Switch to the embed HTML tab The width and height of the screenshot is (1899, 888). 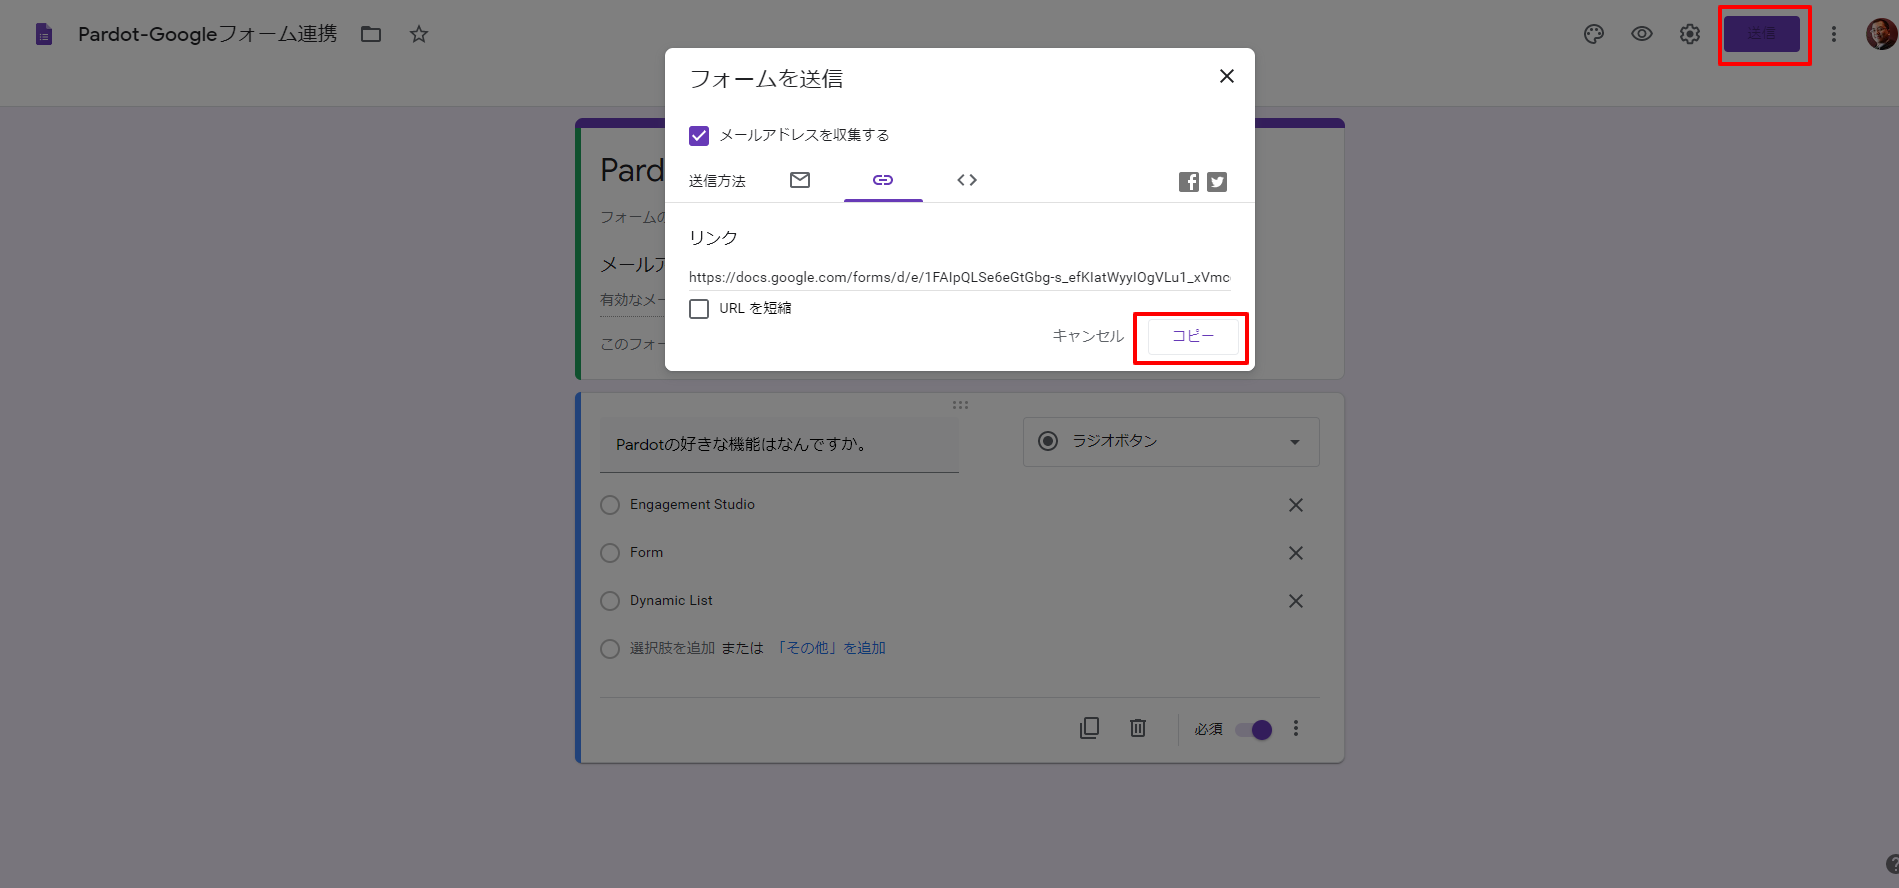click(x=967, y=180)
